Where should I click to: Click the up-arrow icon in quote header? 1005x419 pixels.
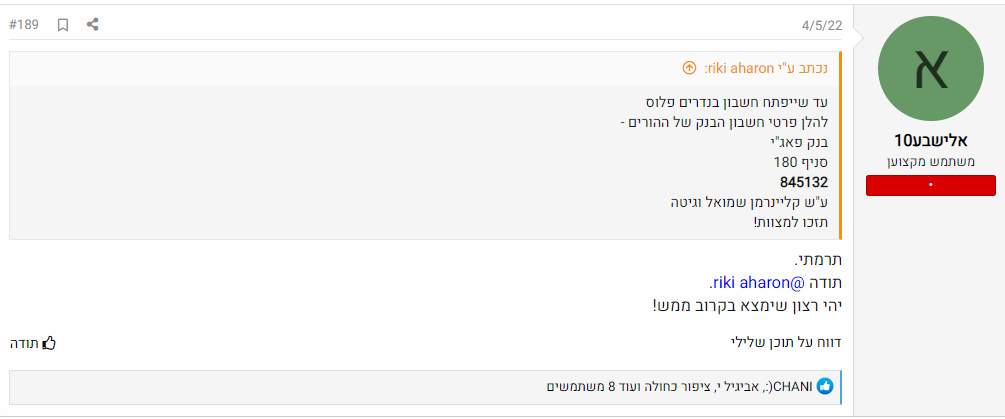[x=689, y=68]
